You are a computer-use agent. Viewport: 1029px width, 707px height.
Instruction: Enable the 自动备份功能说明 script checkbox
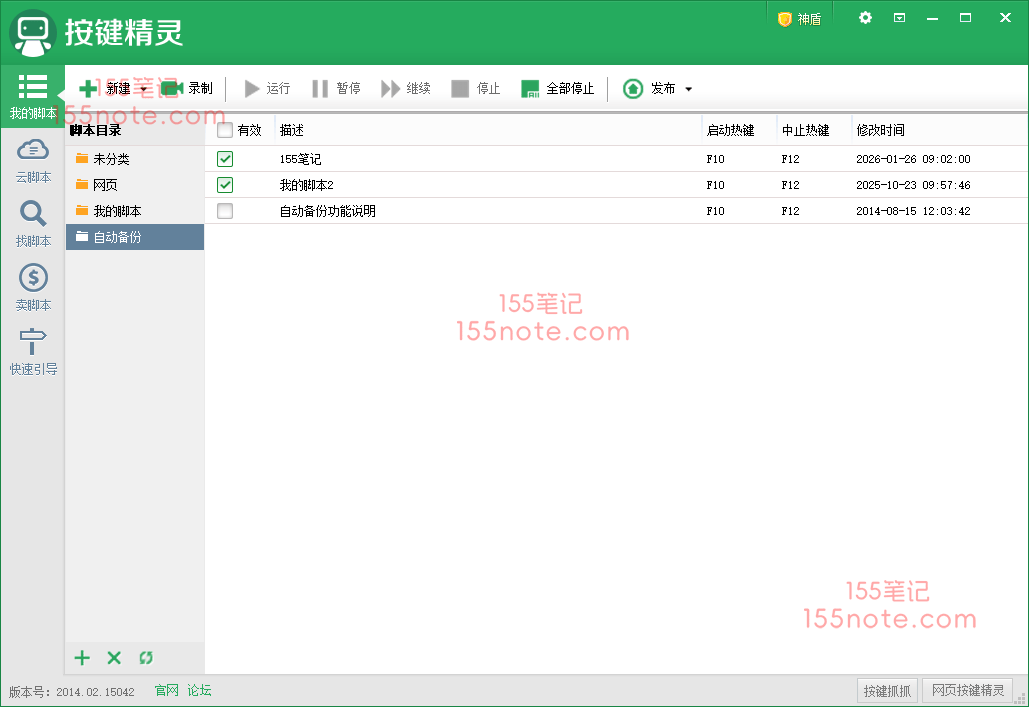[225, 211]
